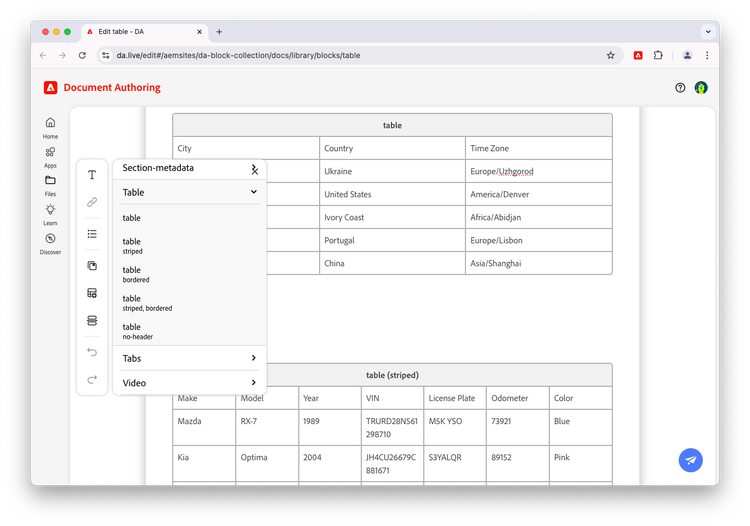Open the help question mark icon

pos(680,88)
